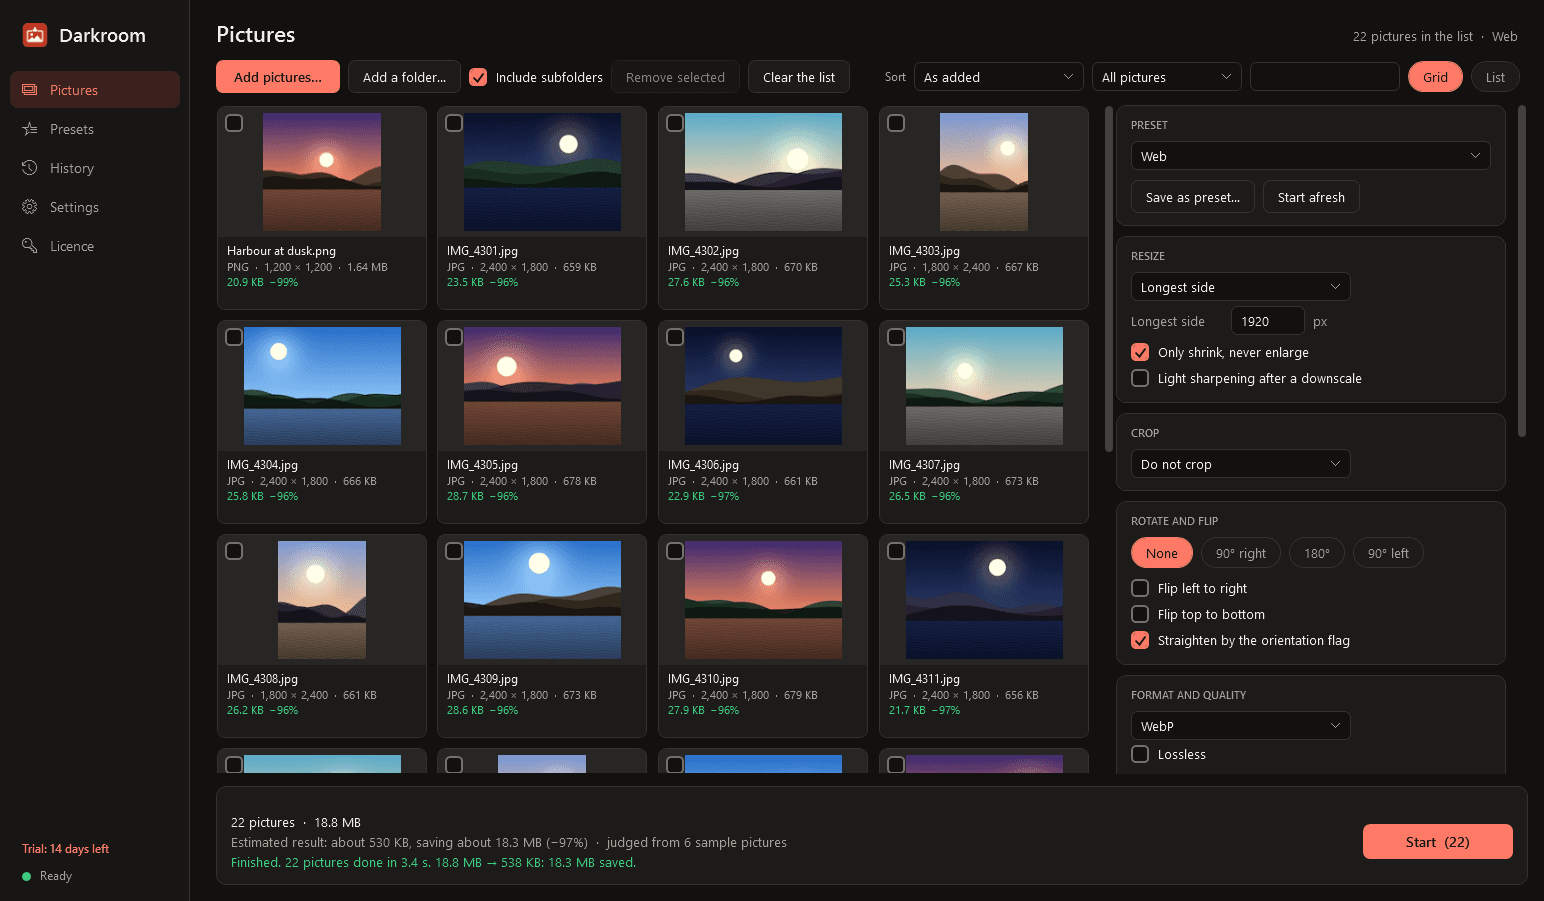This screenshot has width=1544, height=901.
Task: Select the 90° right rotation option
Action: [x=1241, y=553]
